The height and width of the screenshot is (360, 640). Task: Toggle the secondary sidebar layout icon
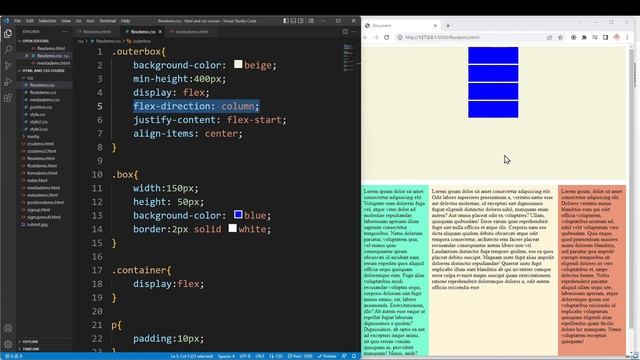pyautogui.click(x=301, y=21)
